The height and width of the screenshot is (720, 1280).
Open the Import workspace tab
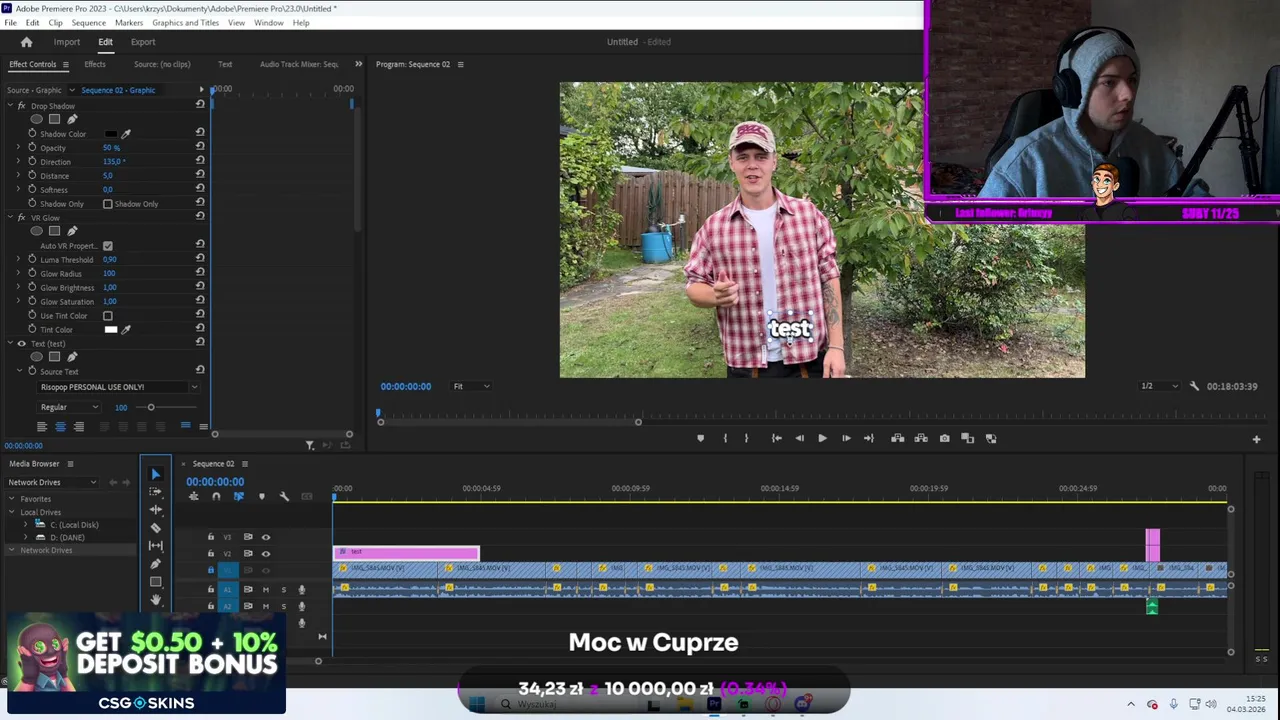pyautogui.click(x=67, y=42)
